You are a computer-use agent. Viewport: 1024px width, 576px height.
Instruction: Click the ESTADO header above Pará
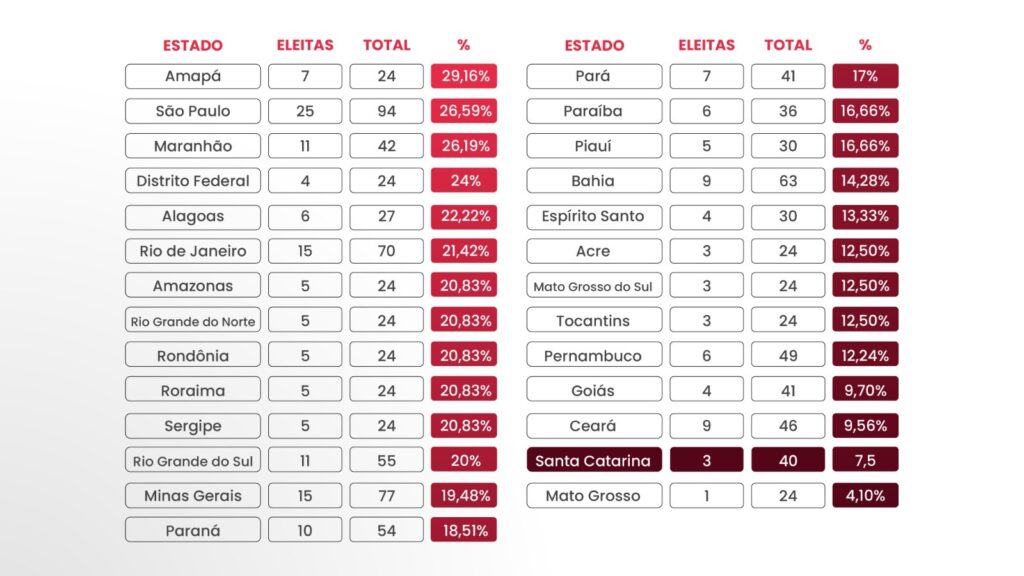pyautogui.click(x=594, y=45)
